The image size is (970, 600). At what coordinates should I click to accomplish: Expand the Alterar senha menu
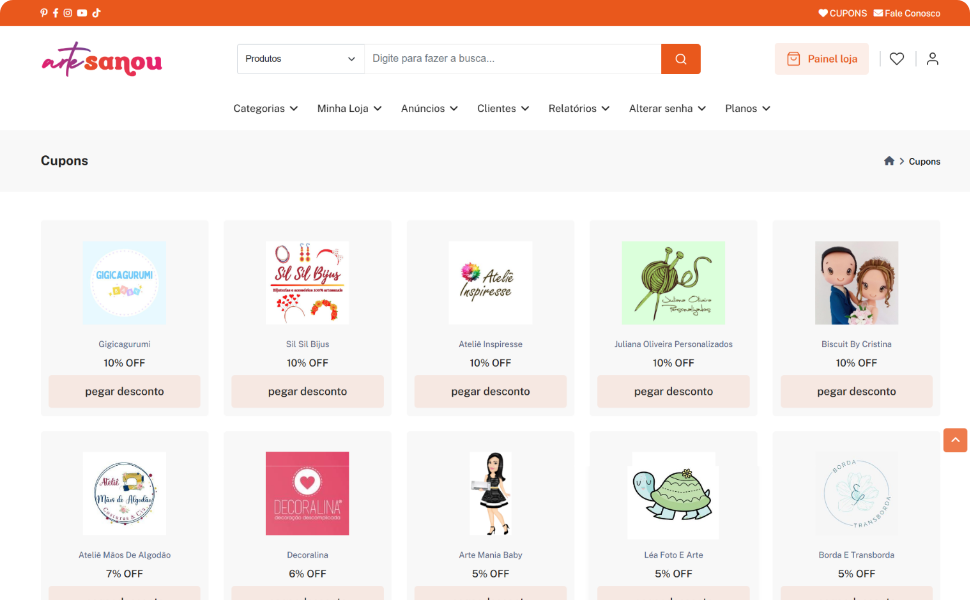667,108
